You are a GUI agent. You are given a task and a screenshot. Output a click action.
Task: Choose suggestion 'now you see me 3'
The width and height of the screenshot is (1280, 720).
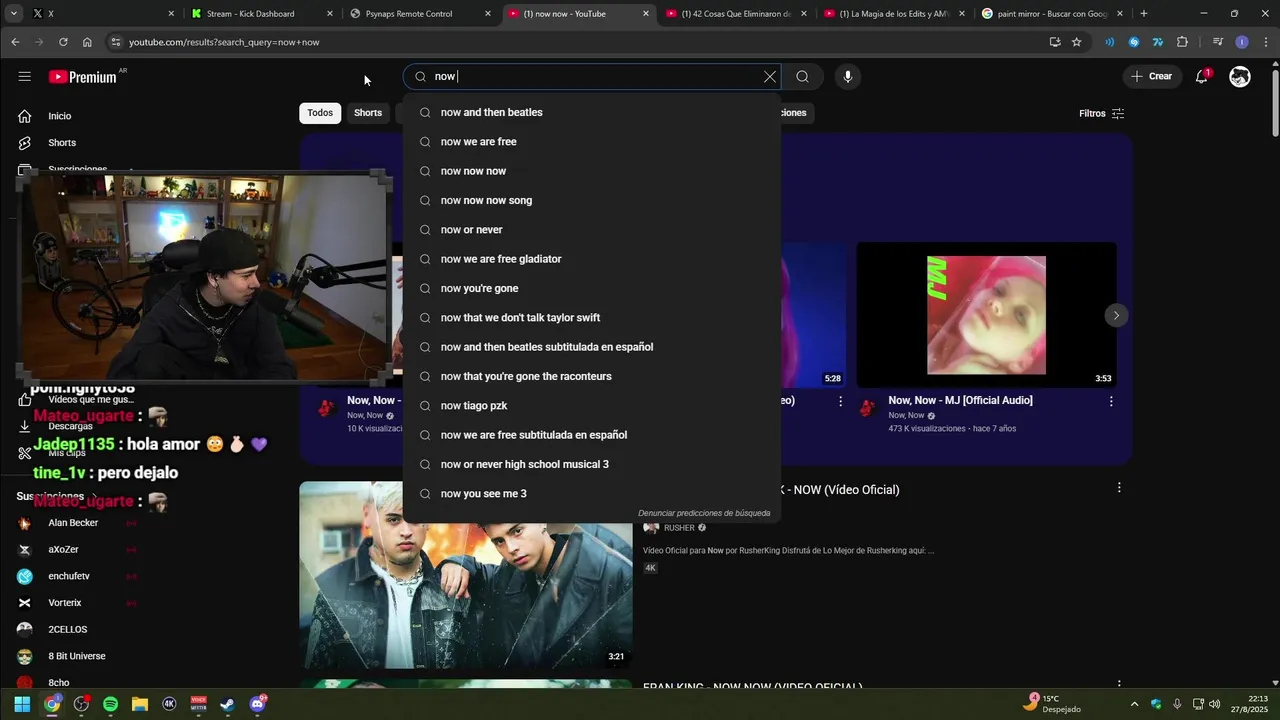591,494
